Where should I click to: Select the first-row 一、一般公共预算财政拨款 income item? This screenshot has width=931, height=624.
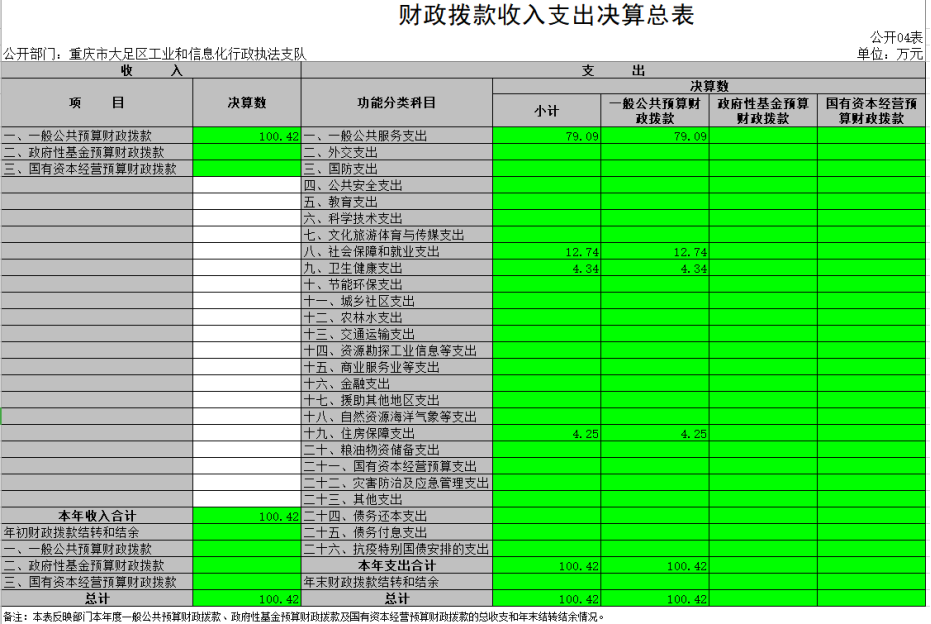[x=97, y=136]
